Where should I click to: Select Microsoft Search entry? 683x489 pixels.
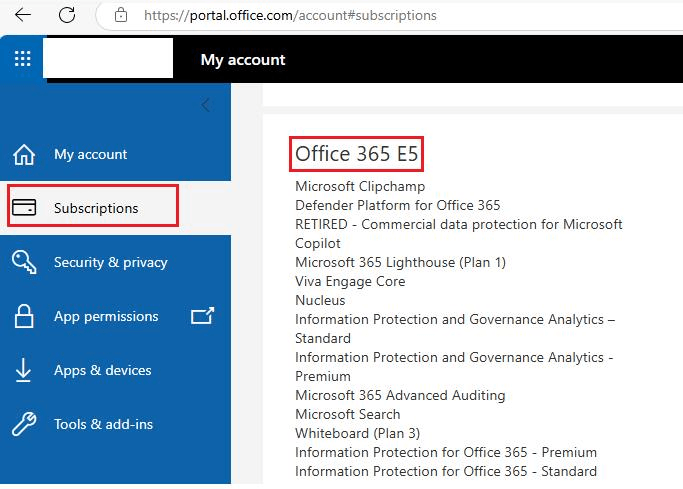click(348, 414)
